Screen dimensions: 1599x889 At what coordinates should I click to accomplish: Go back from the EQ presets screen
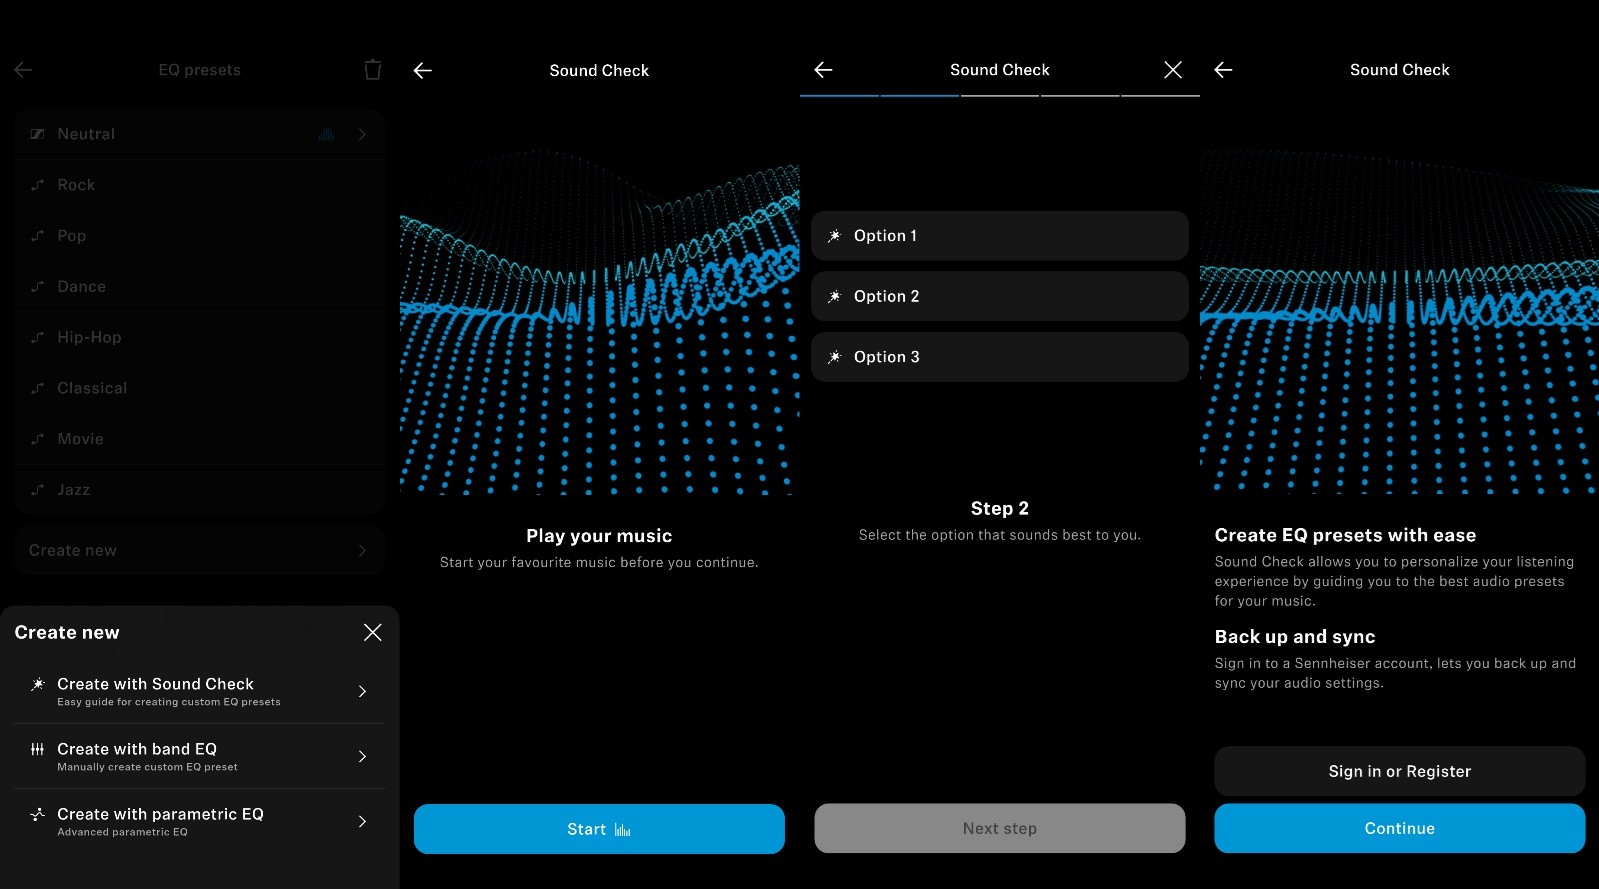coord(24,70)
